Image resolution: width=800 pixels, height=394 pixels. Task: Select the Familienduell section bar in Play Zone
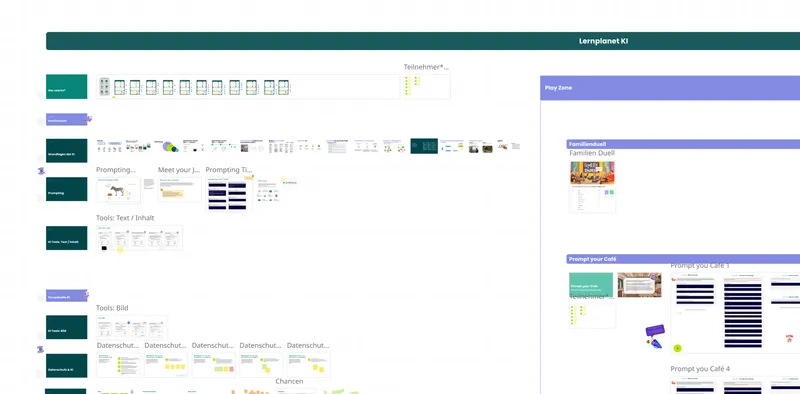click(x=683, y=144)
